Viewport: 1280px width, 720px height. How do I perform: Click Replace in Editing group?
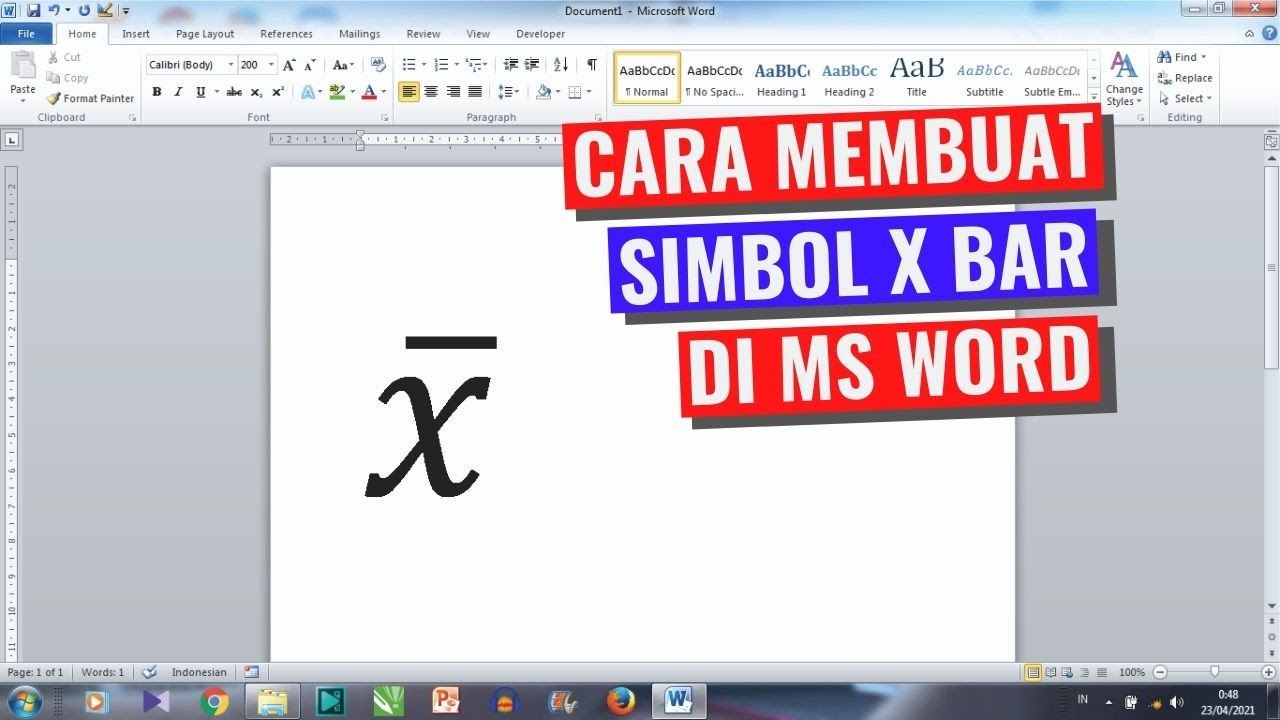point(1185,78)
